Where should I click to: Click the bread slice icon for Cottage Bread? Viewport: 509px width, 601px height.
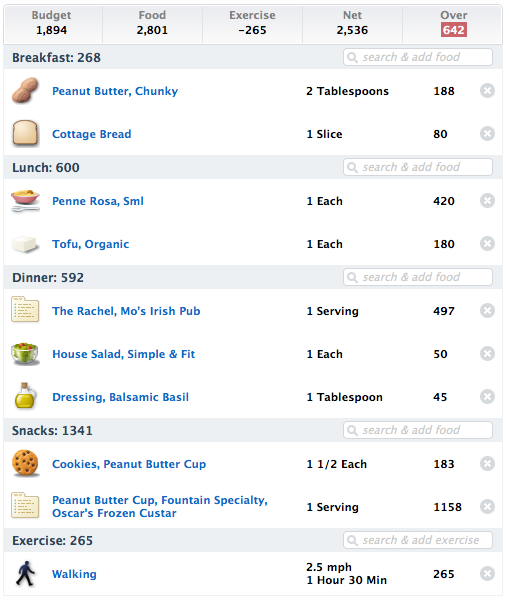25,134
